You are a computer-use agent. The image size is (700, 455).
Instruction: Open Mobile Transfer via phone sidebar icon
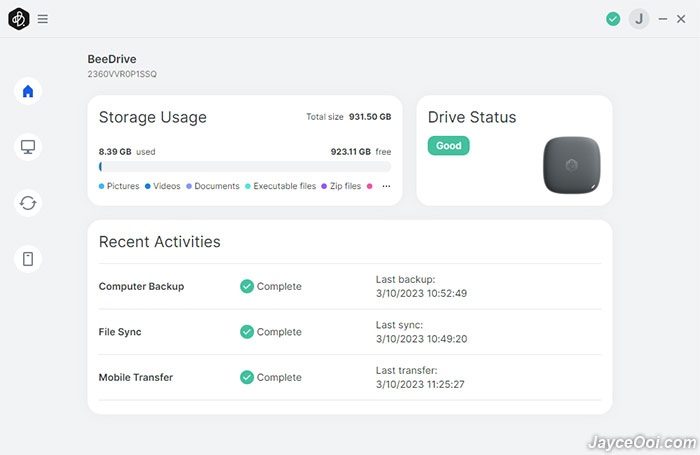[28, 259]
